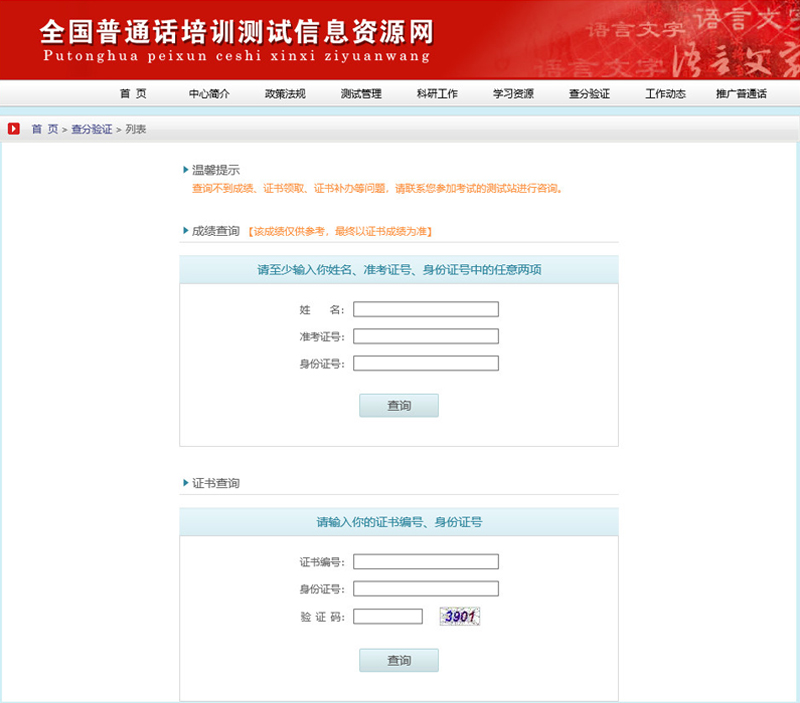Viewport: 800px width, 703px height.
Task: Click the 列表 breadcrumb text
Action: click(x=136, y=129)
